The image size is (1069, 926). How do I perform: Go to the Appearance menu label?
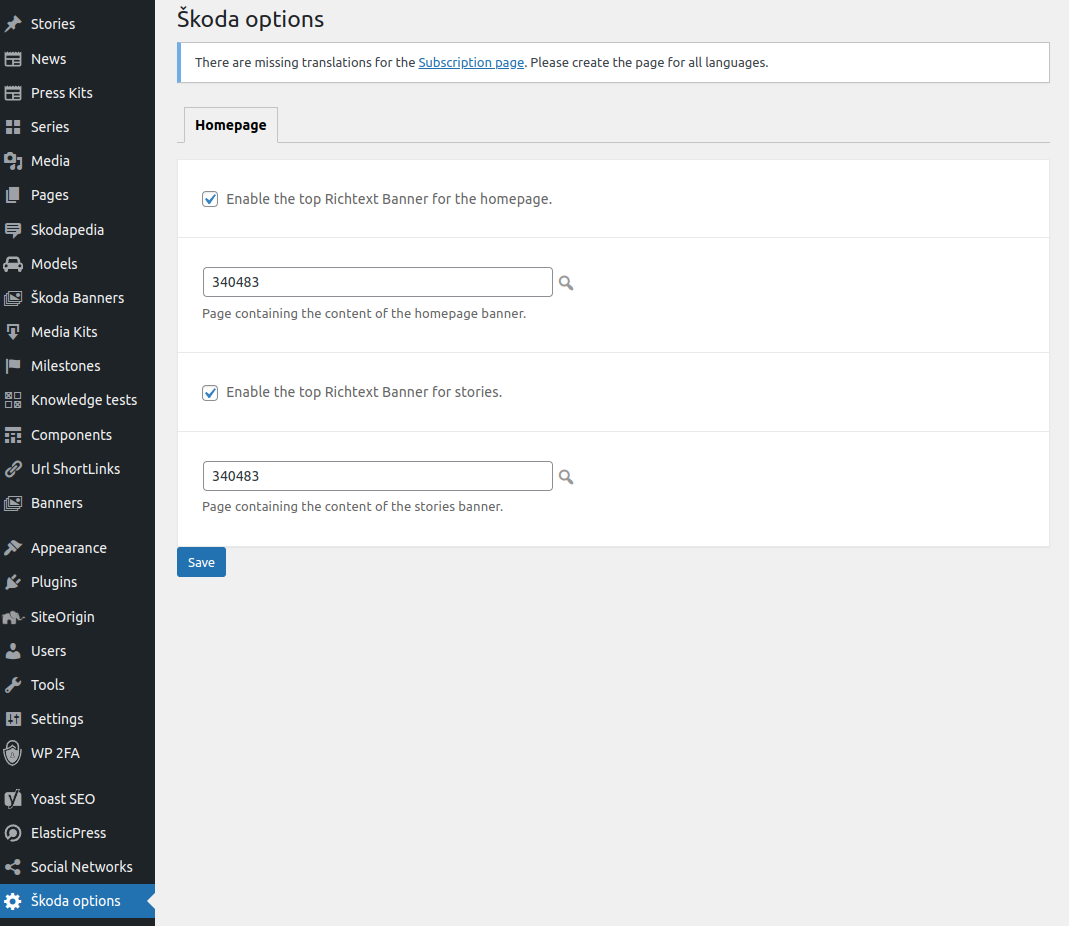pos(69,548)
